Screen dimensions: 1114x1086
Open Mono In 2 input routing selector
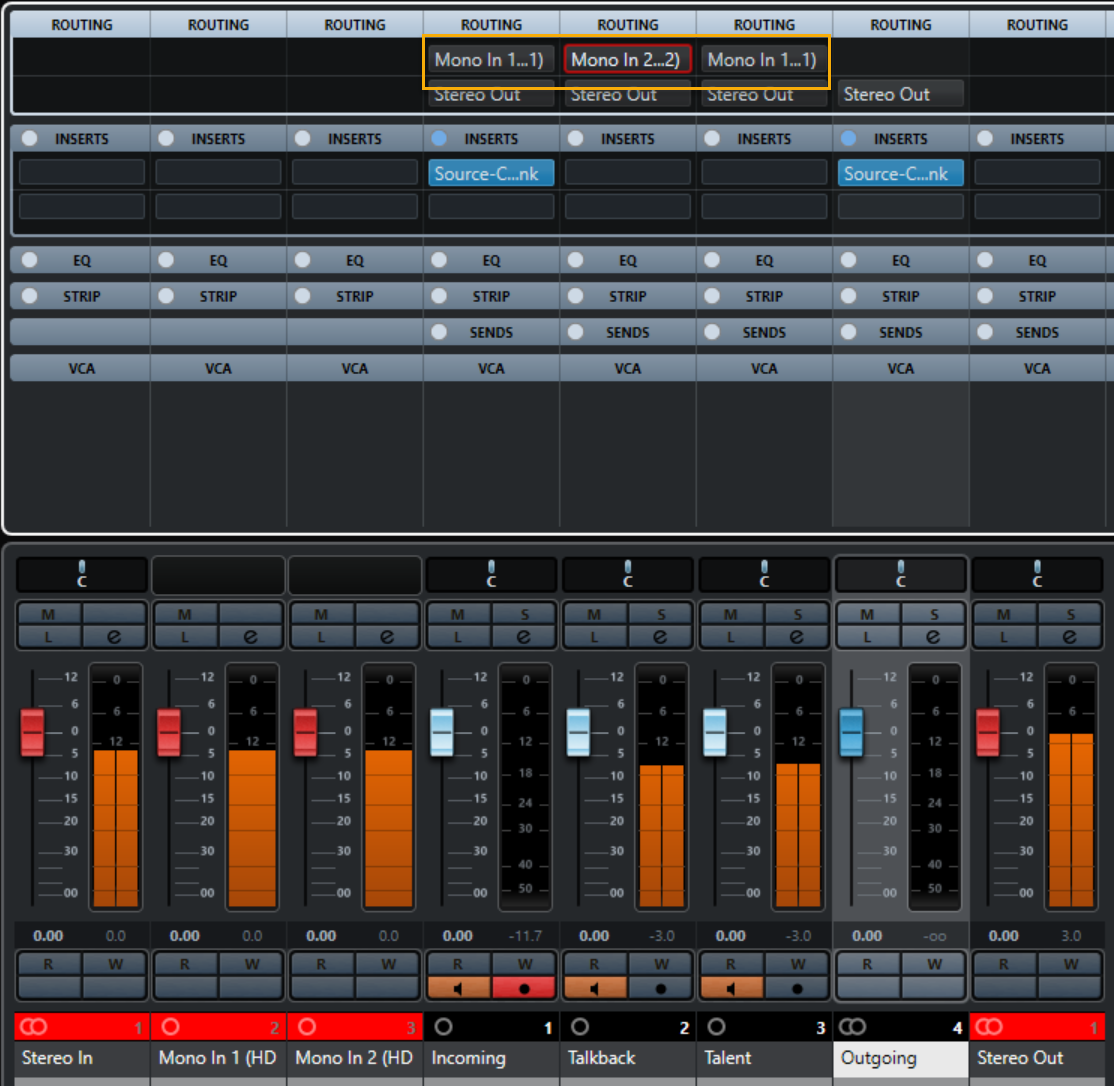pos(627,60)
